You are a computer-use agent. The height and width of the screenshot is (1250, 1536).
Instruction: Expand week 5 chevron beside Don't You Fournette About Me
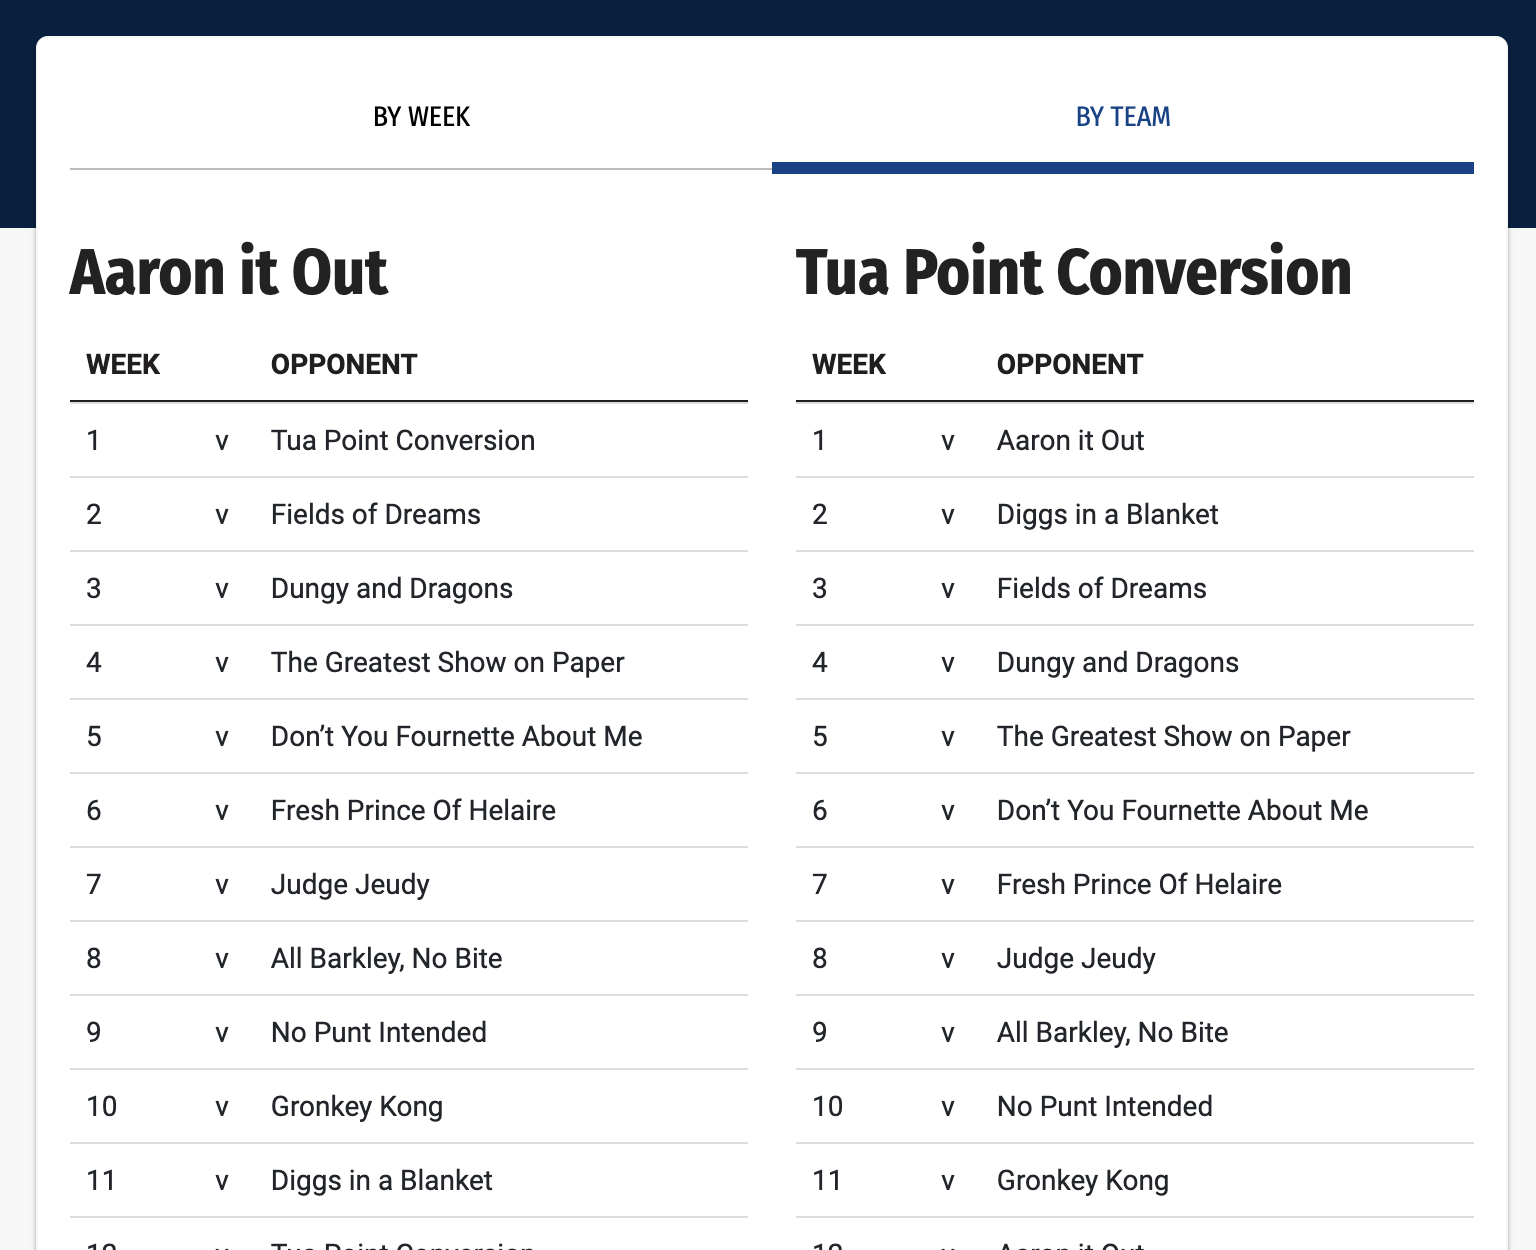(222, 736)
